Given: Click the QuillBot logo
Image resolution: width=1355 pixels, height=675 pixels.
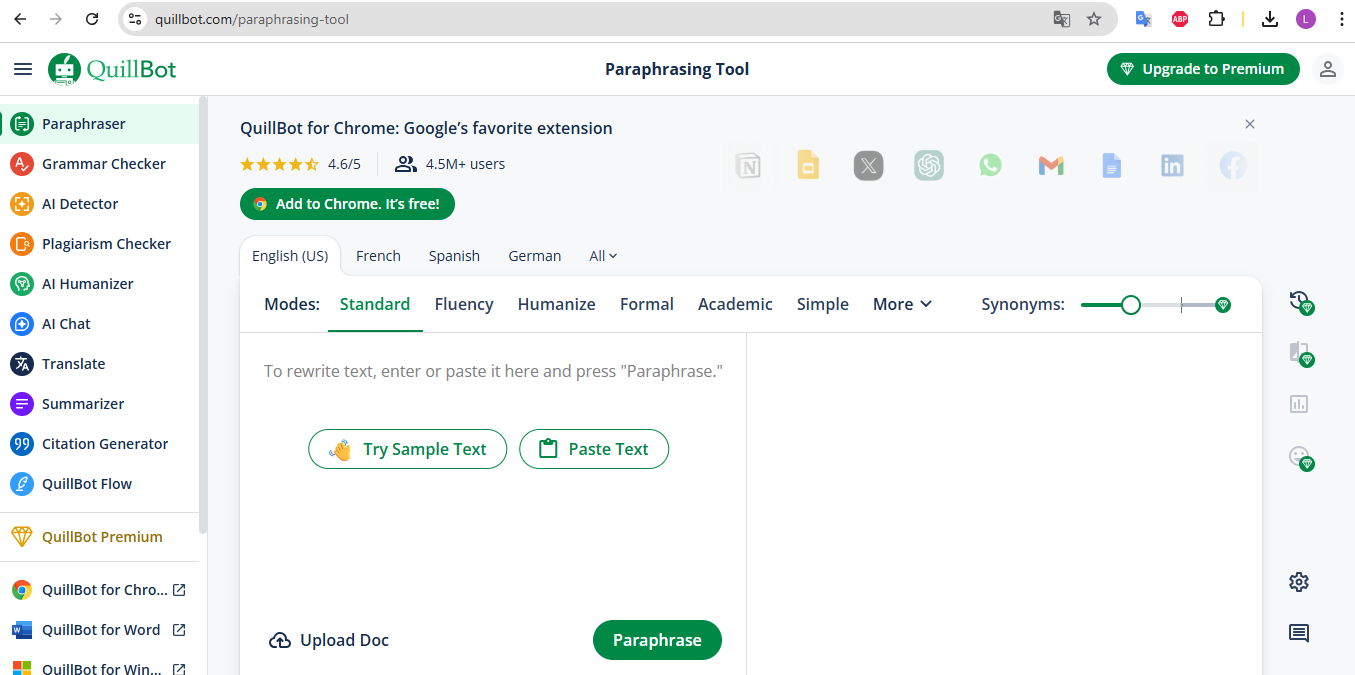Looking at the screenshot, I should pos(112,69).
